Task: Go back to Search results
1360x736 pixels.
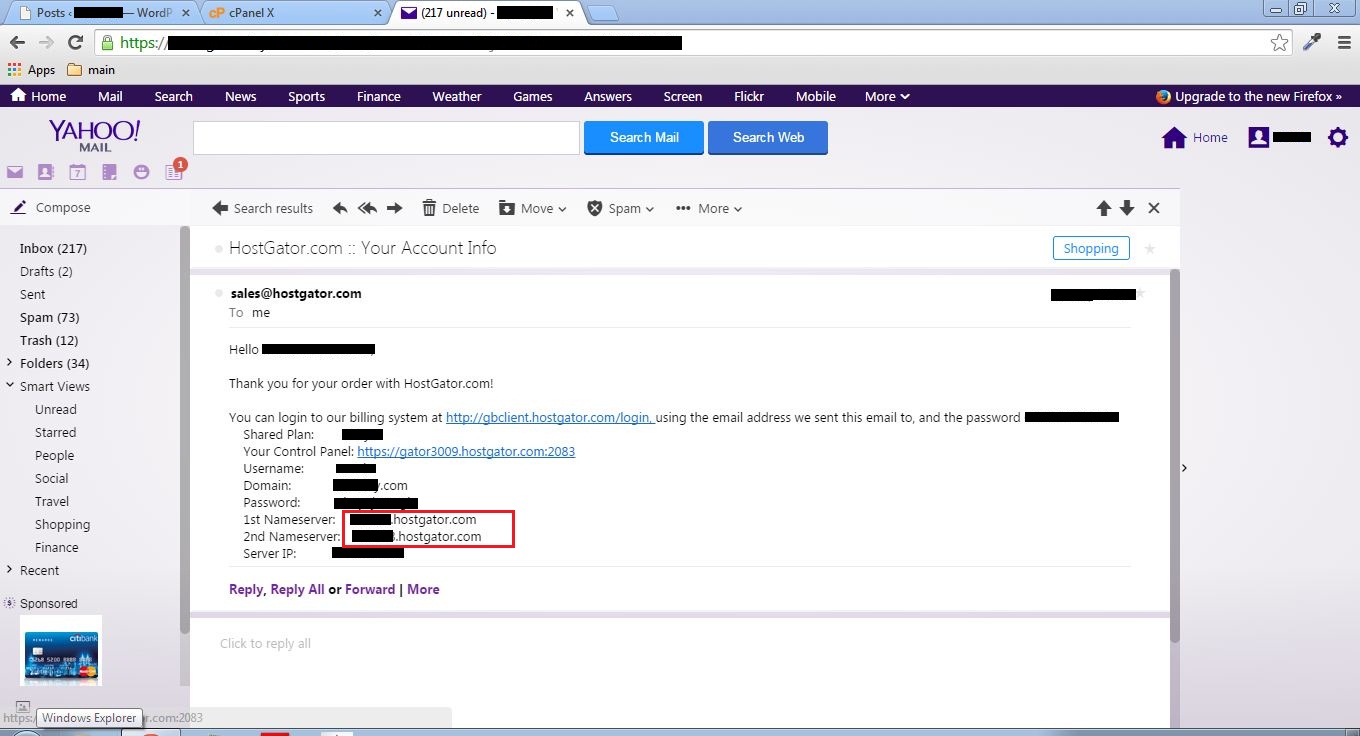Action: (x=263, y=208)
